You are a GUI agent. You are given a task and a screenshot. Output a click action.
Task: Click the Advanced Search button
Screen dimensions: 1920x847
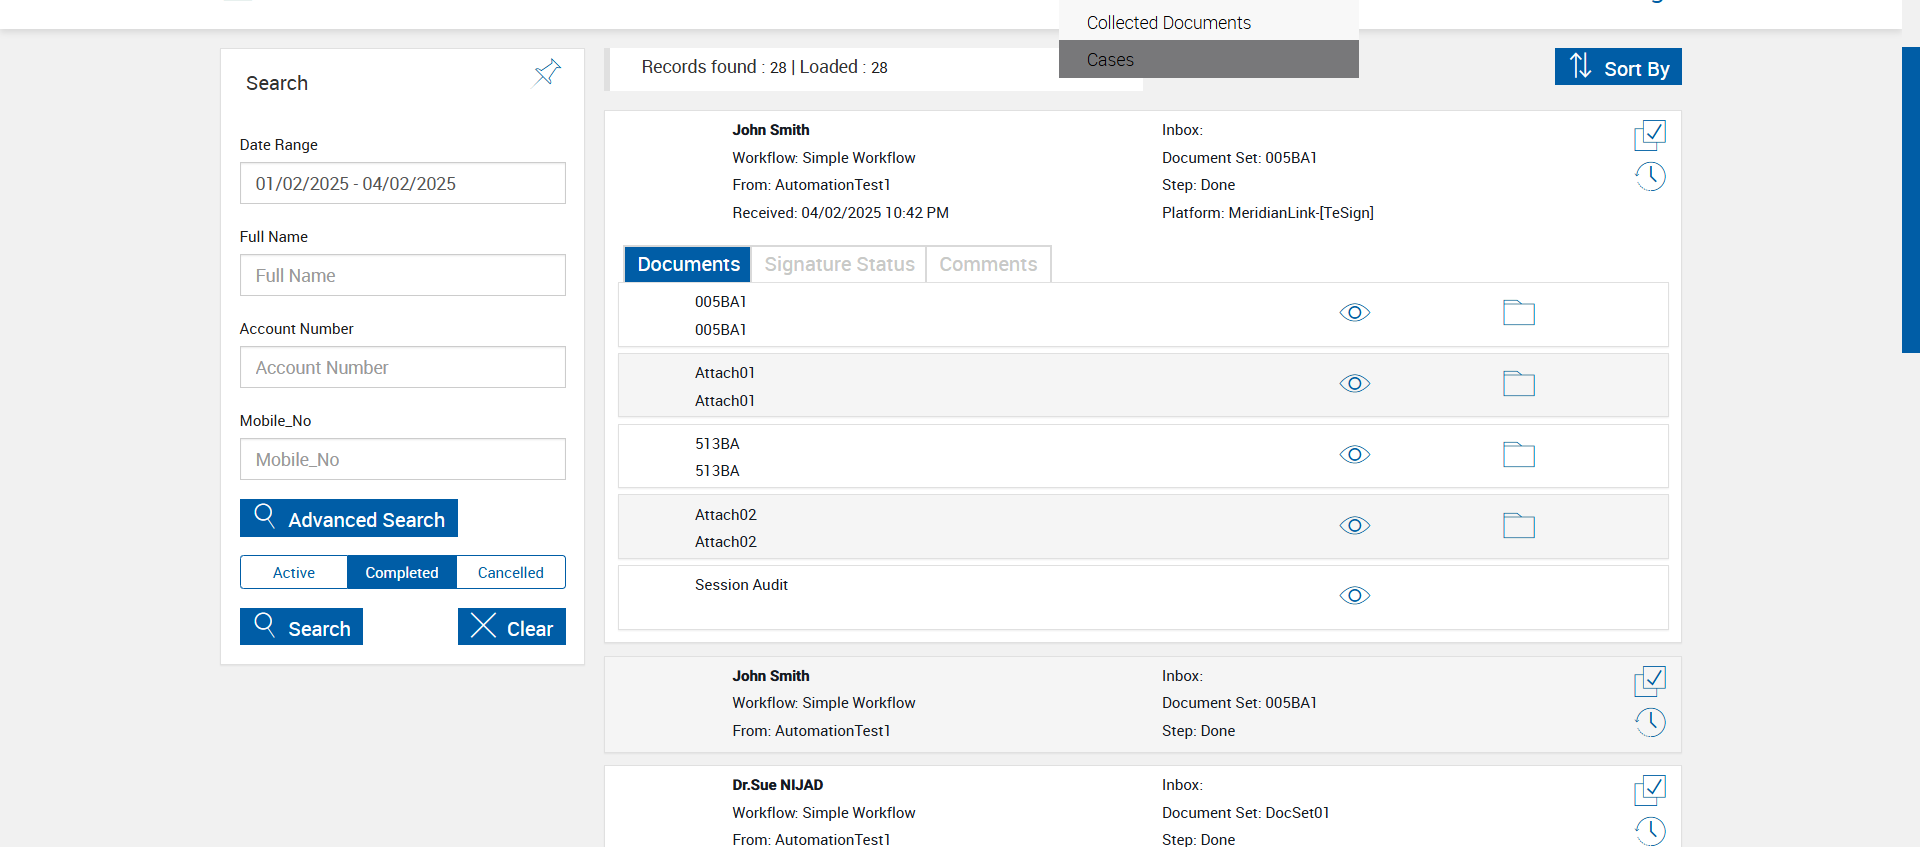point(348,519)
